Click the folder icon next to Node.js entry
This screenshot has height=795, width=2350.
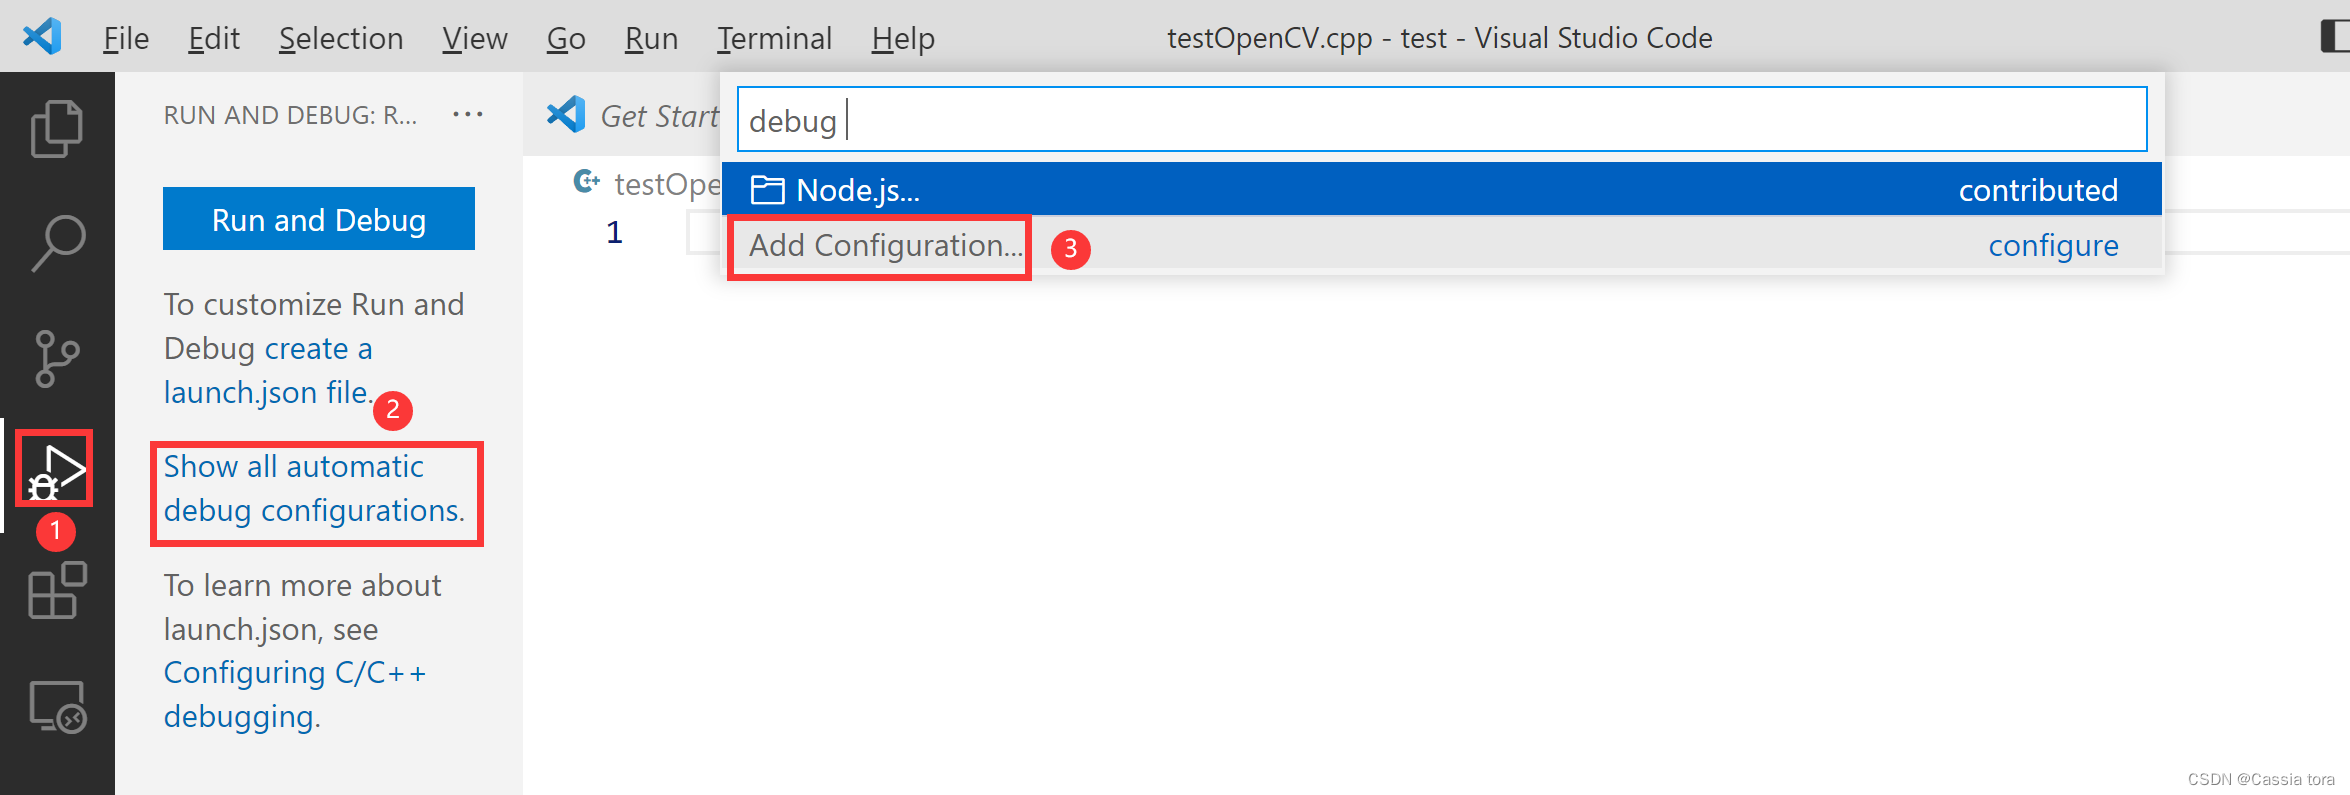(767, 189)
